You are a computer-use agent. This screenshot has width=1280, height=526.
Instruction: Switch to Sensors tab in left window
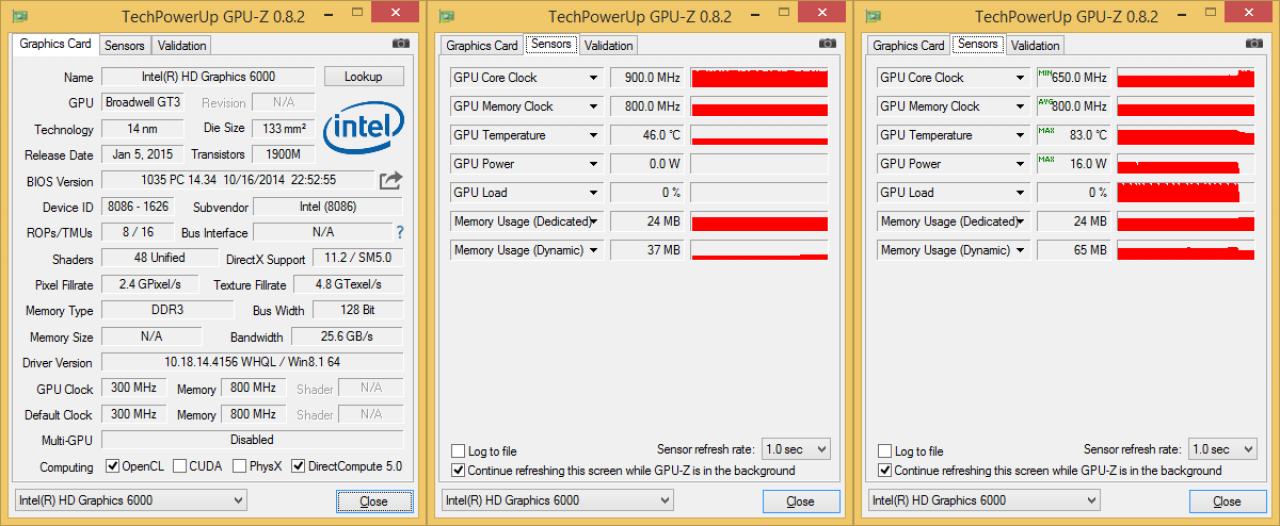click(125, 45)
